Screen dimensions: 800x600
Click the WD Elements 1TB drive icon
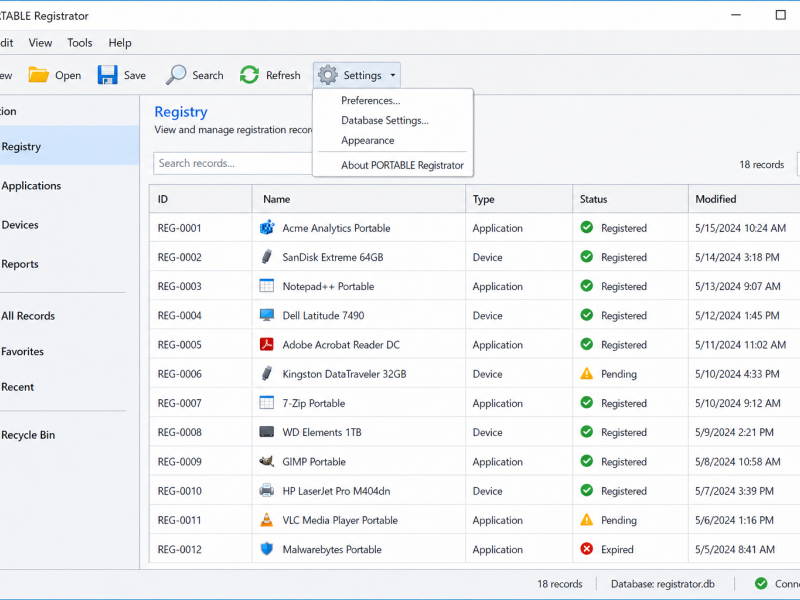coord(267,432)
